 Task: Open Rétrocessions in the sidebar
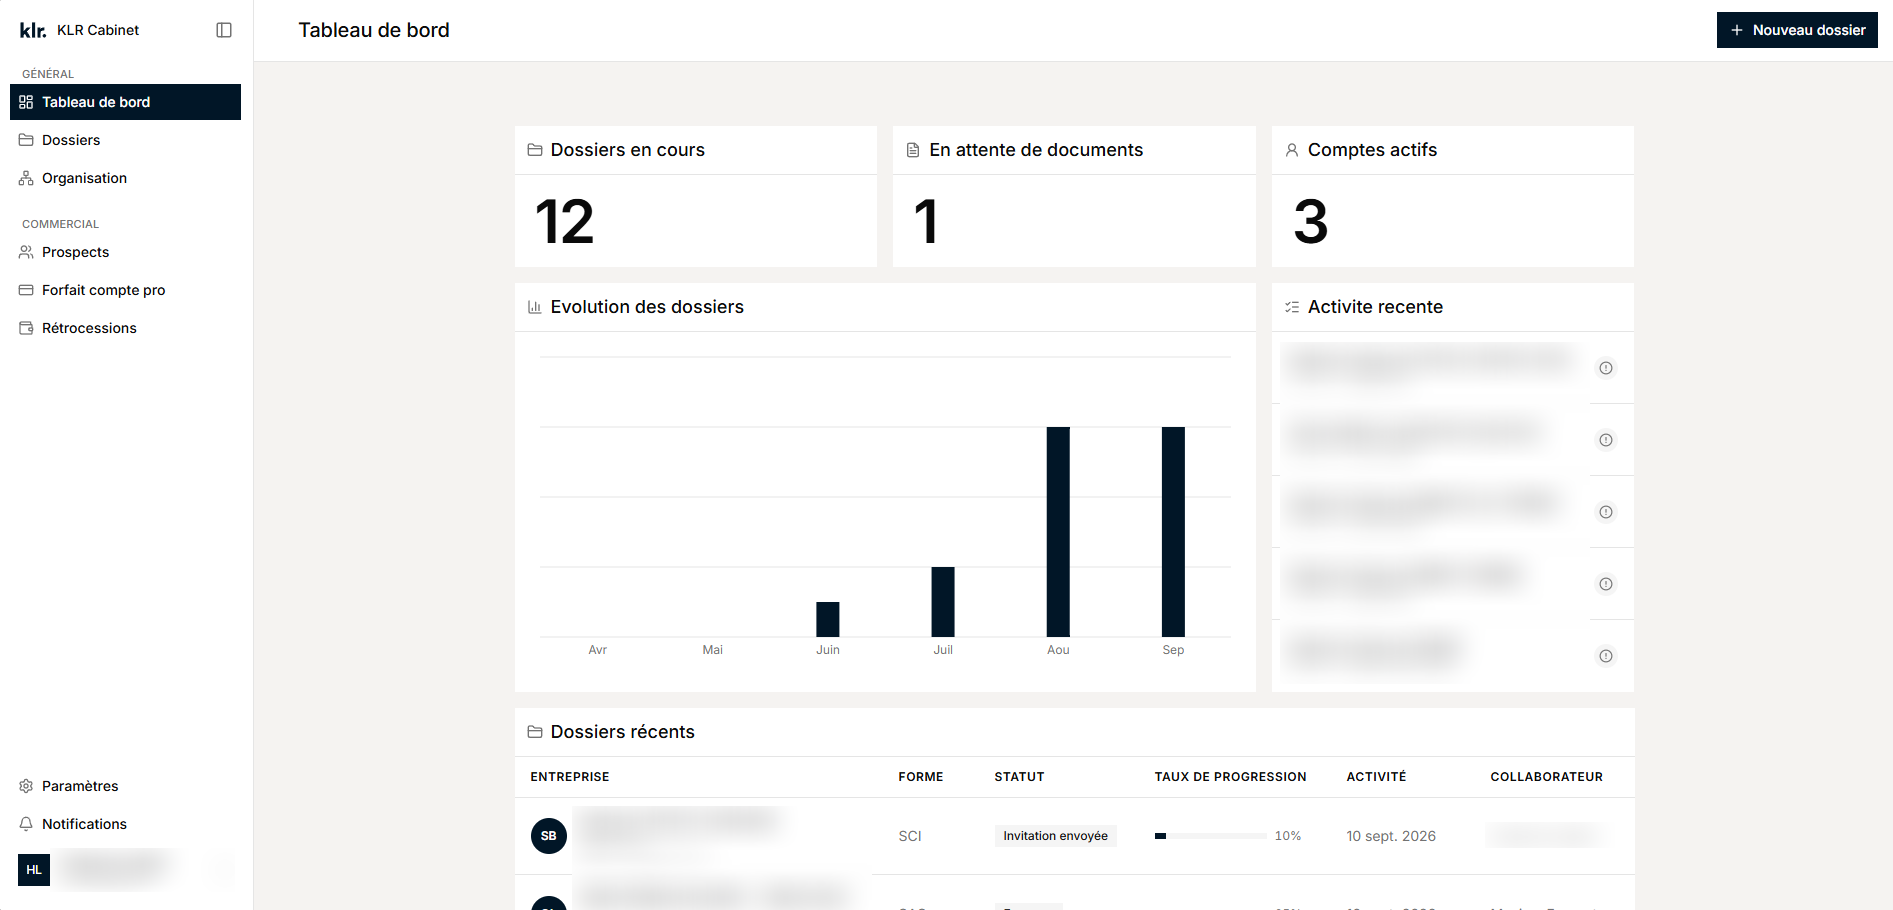125,328
